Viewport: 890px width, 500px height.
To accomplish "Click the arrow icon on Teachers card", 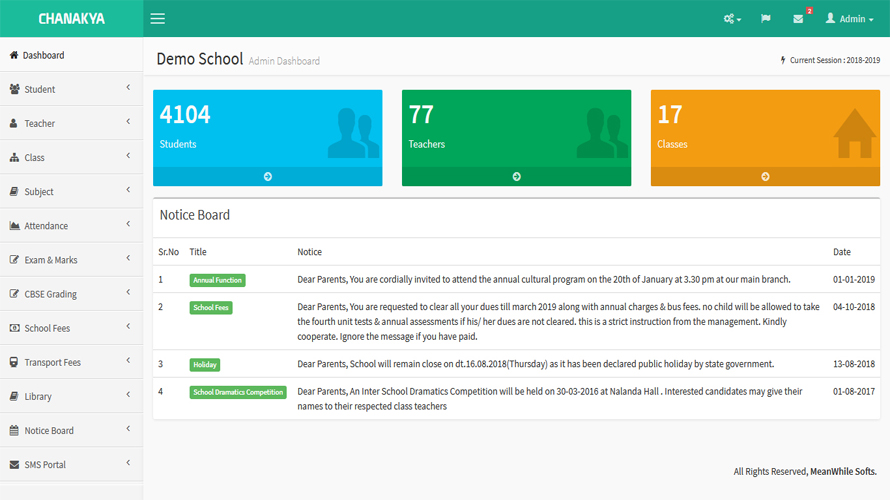I will (517, 177).
